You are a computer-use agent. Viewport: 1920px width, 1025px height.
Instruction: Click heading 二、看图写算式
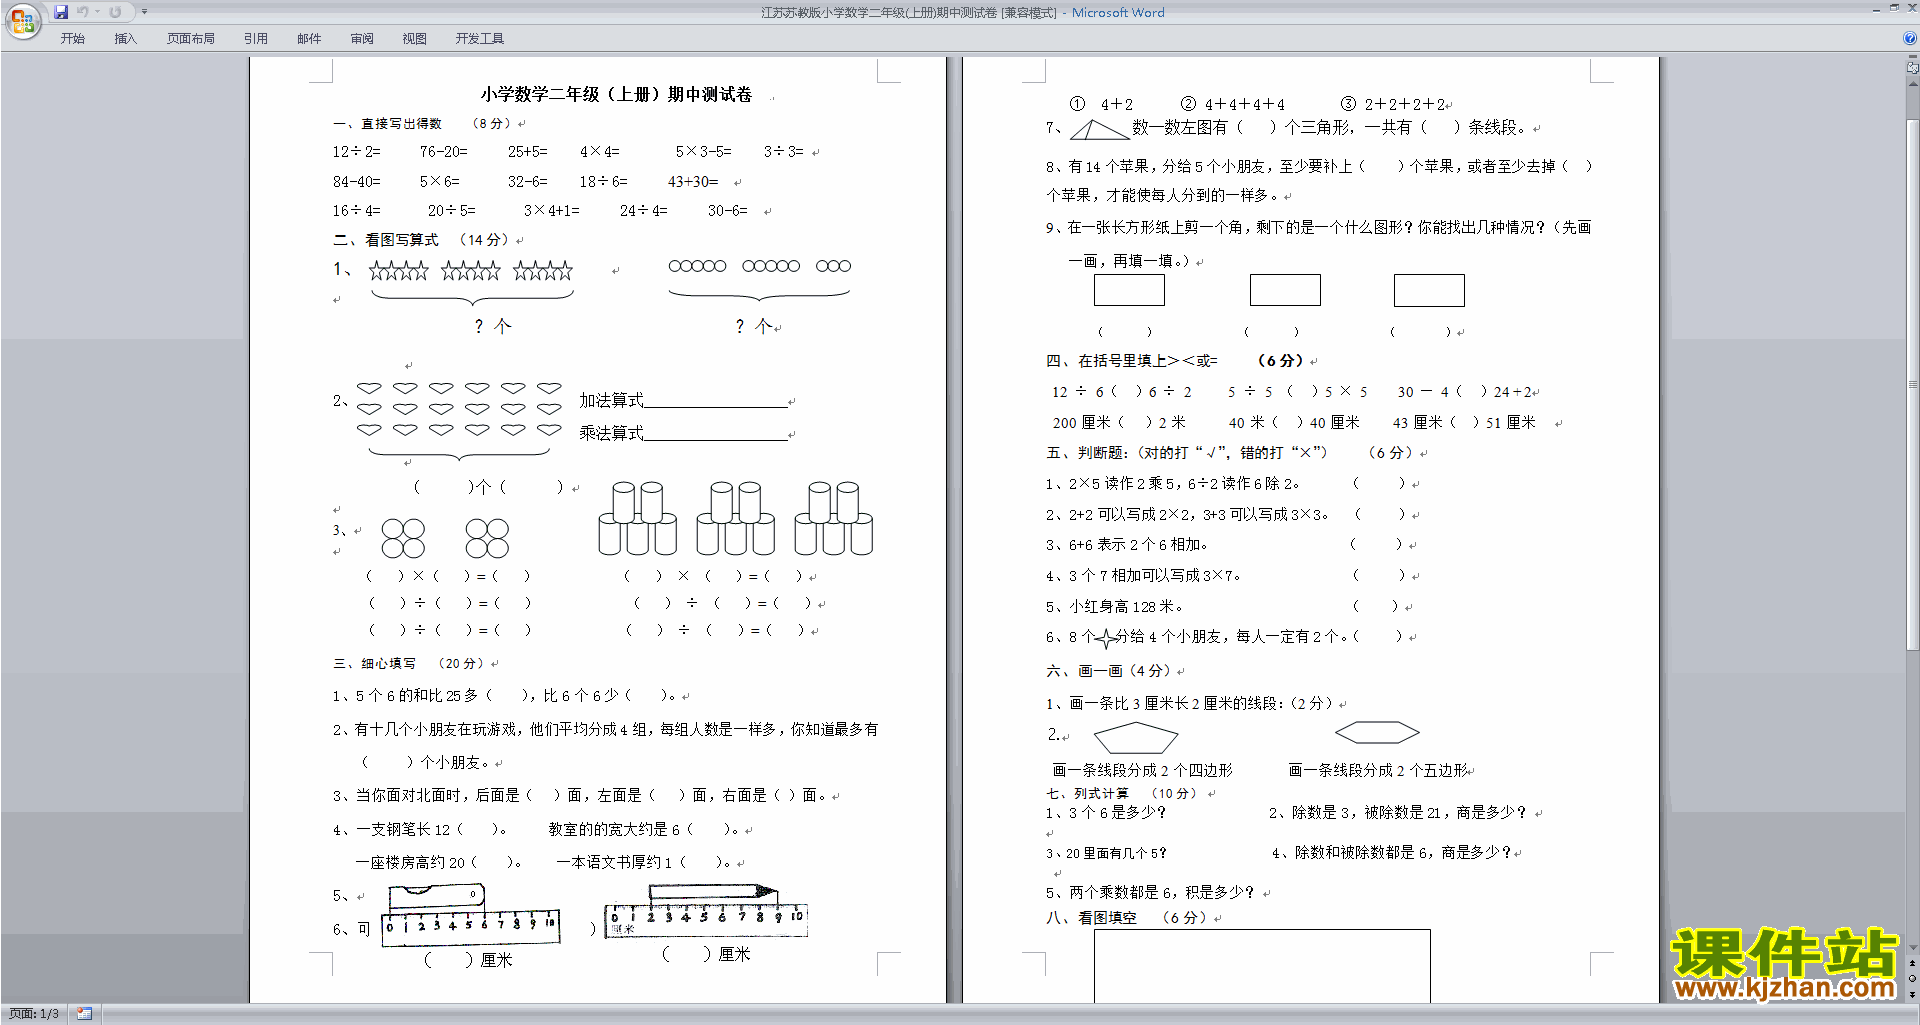coord(386,240)
